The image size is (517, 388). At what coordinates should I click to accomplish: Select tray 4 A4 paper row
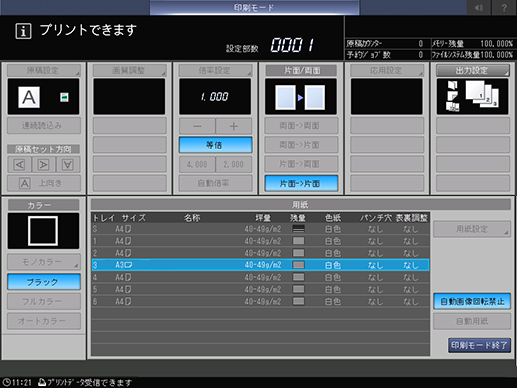[260, 277]
